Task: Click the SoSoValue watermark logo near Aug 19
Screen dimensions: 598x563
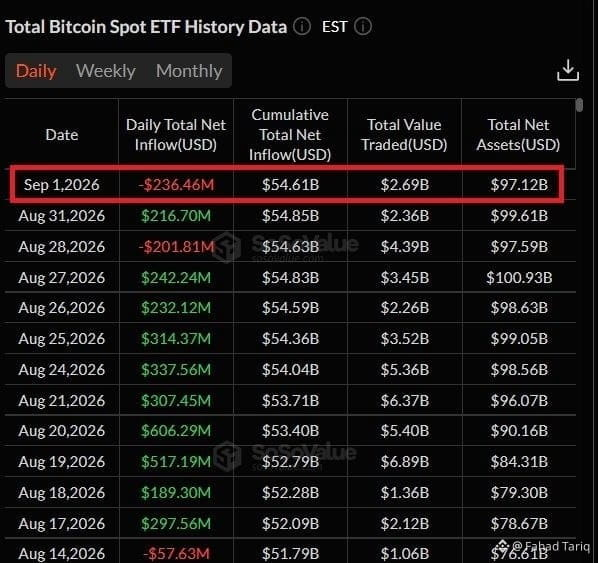Action: tap(227, 455)
